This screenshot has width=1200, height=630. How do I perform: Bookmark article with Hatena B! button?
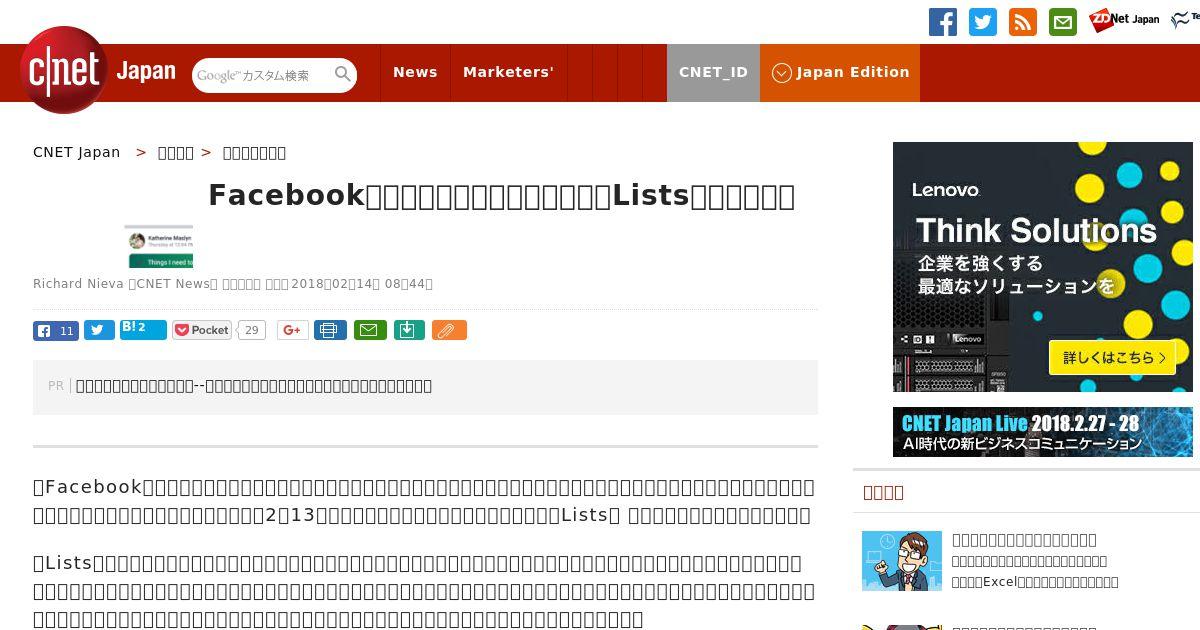point(143,330)
